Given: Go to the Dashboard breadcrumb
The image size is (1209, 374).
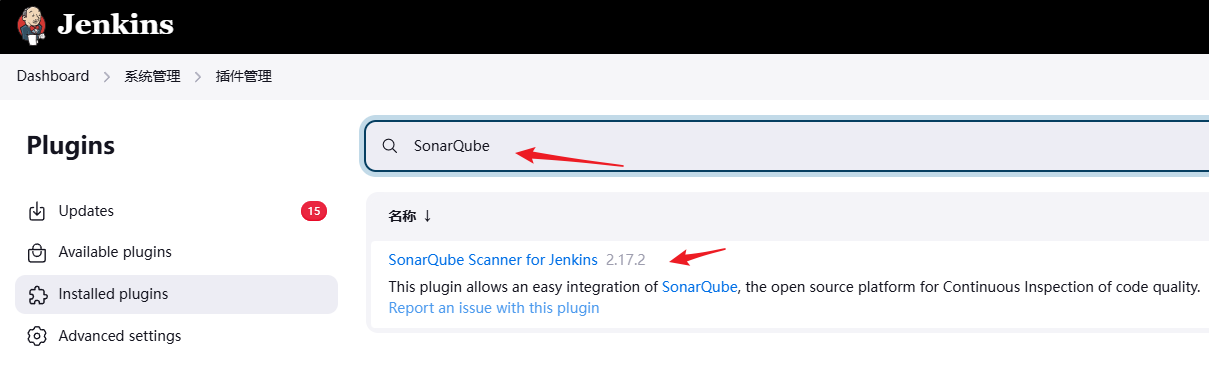Looking at the screenshot, I should pyautogui.click(x=53, y=76).
